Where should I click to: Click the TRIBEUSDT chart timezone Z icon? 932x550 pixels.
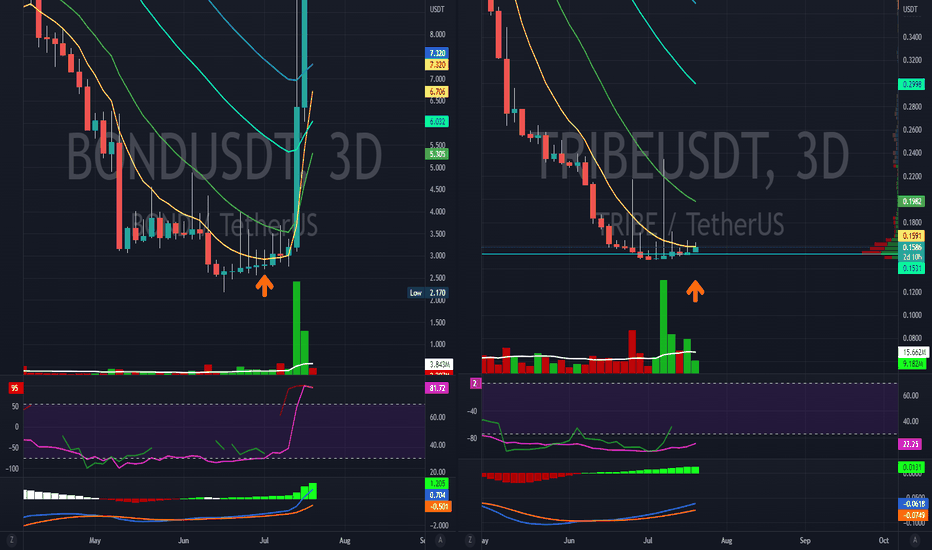tap(470, 540)
